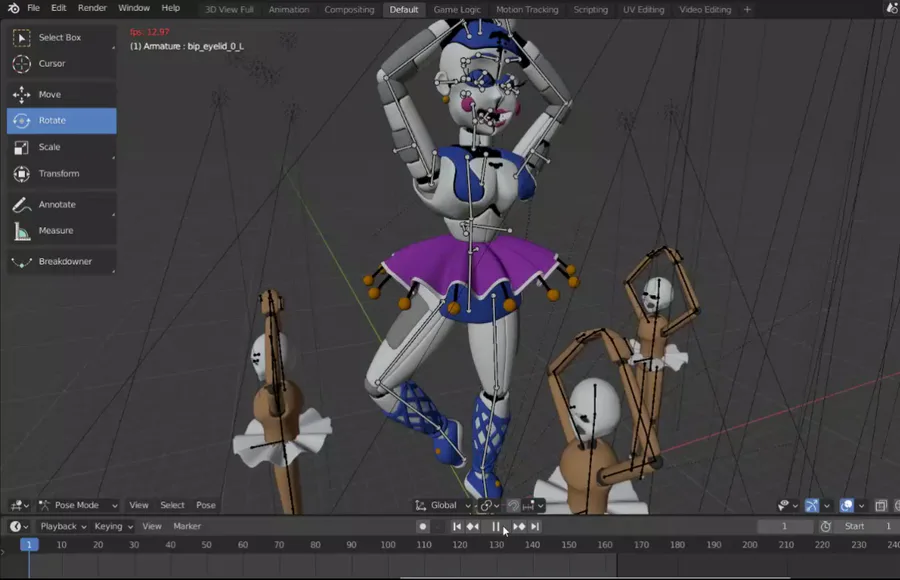
Task: Toggle the preview range clock icon
Action: click(x=825, y=527)
